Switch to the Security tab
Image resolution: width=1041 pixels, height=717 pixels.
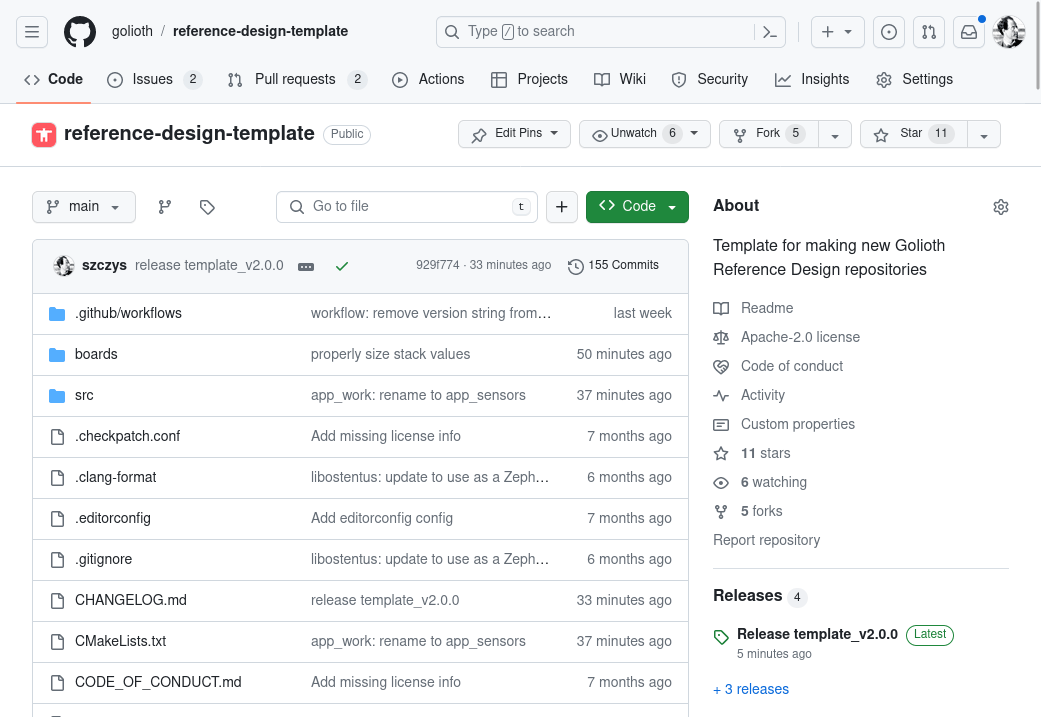point(710,80)
